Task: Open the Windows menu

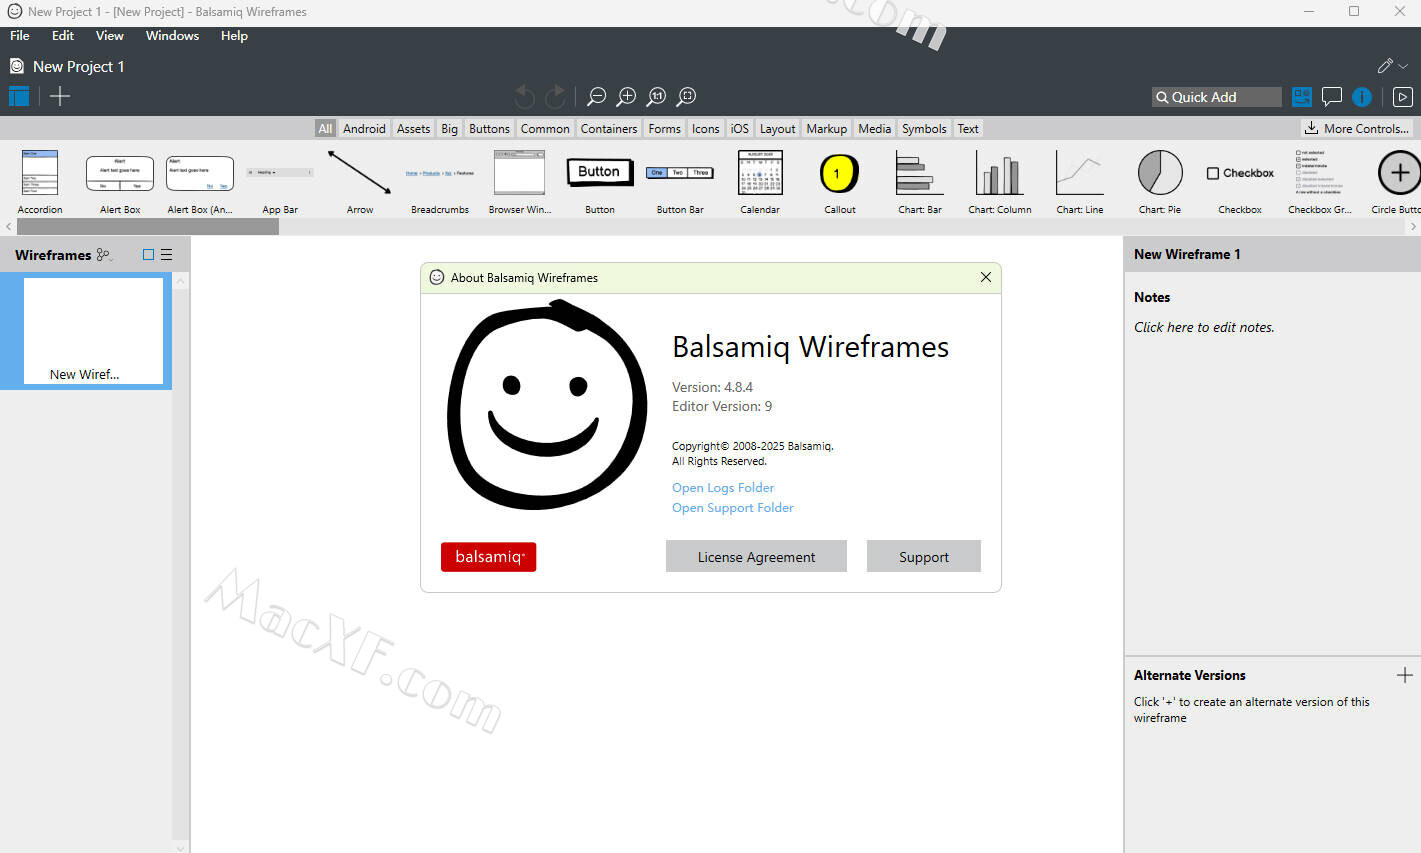Action: coord(172,35)
